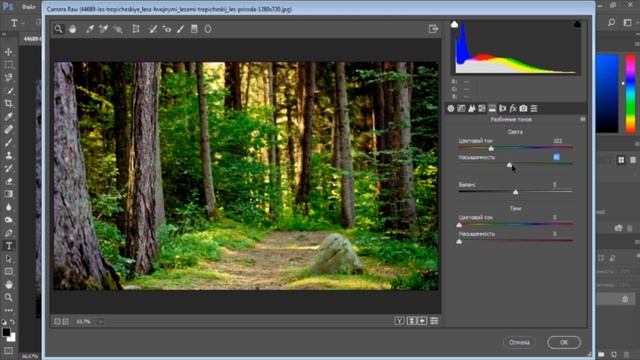Screen dimensions: 640x360
Task: Select the Radial Filter tool
Action: [208, 29]
